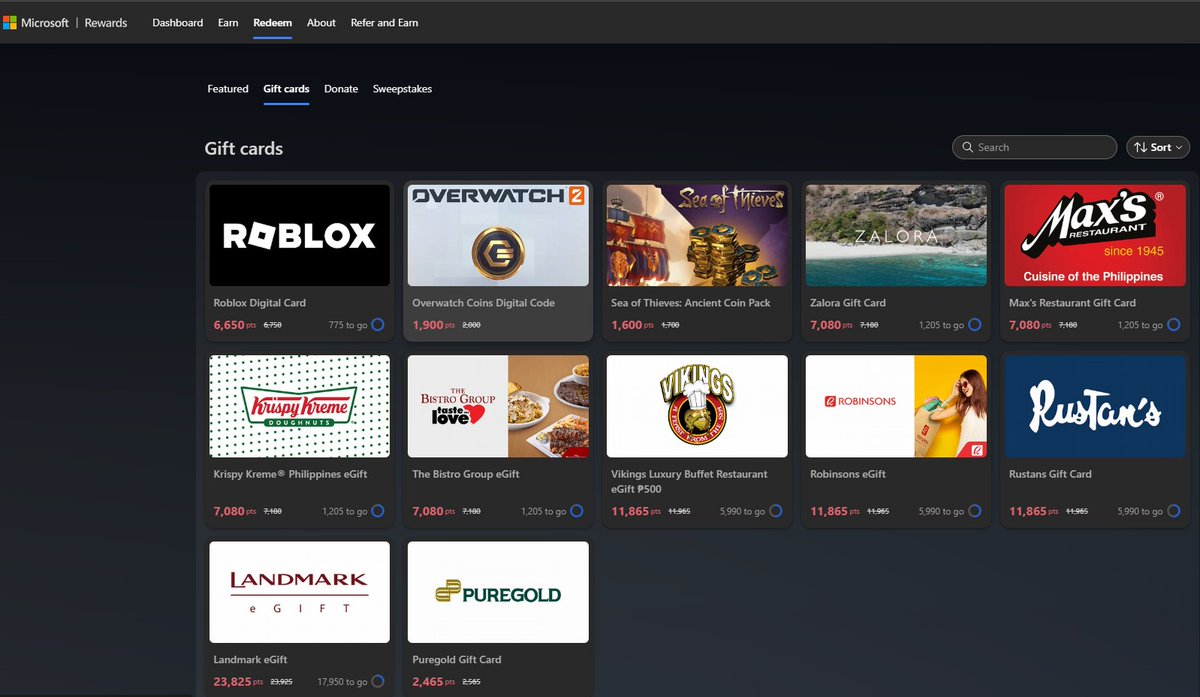Open the Krispy Kreme card image

tap(299, 406)
